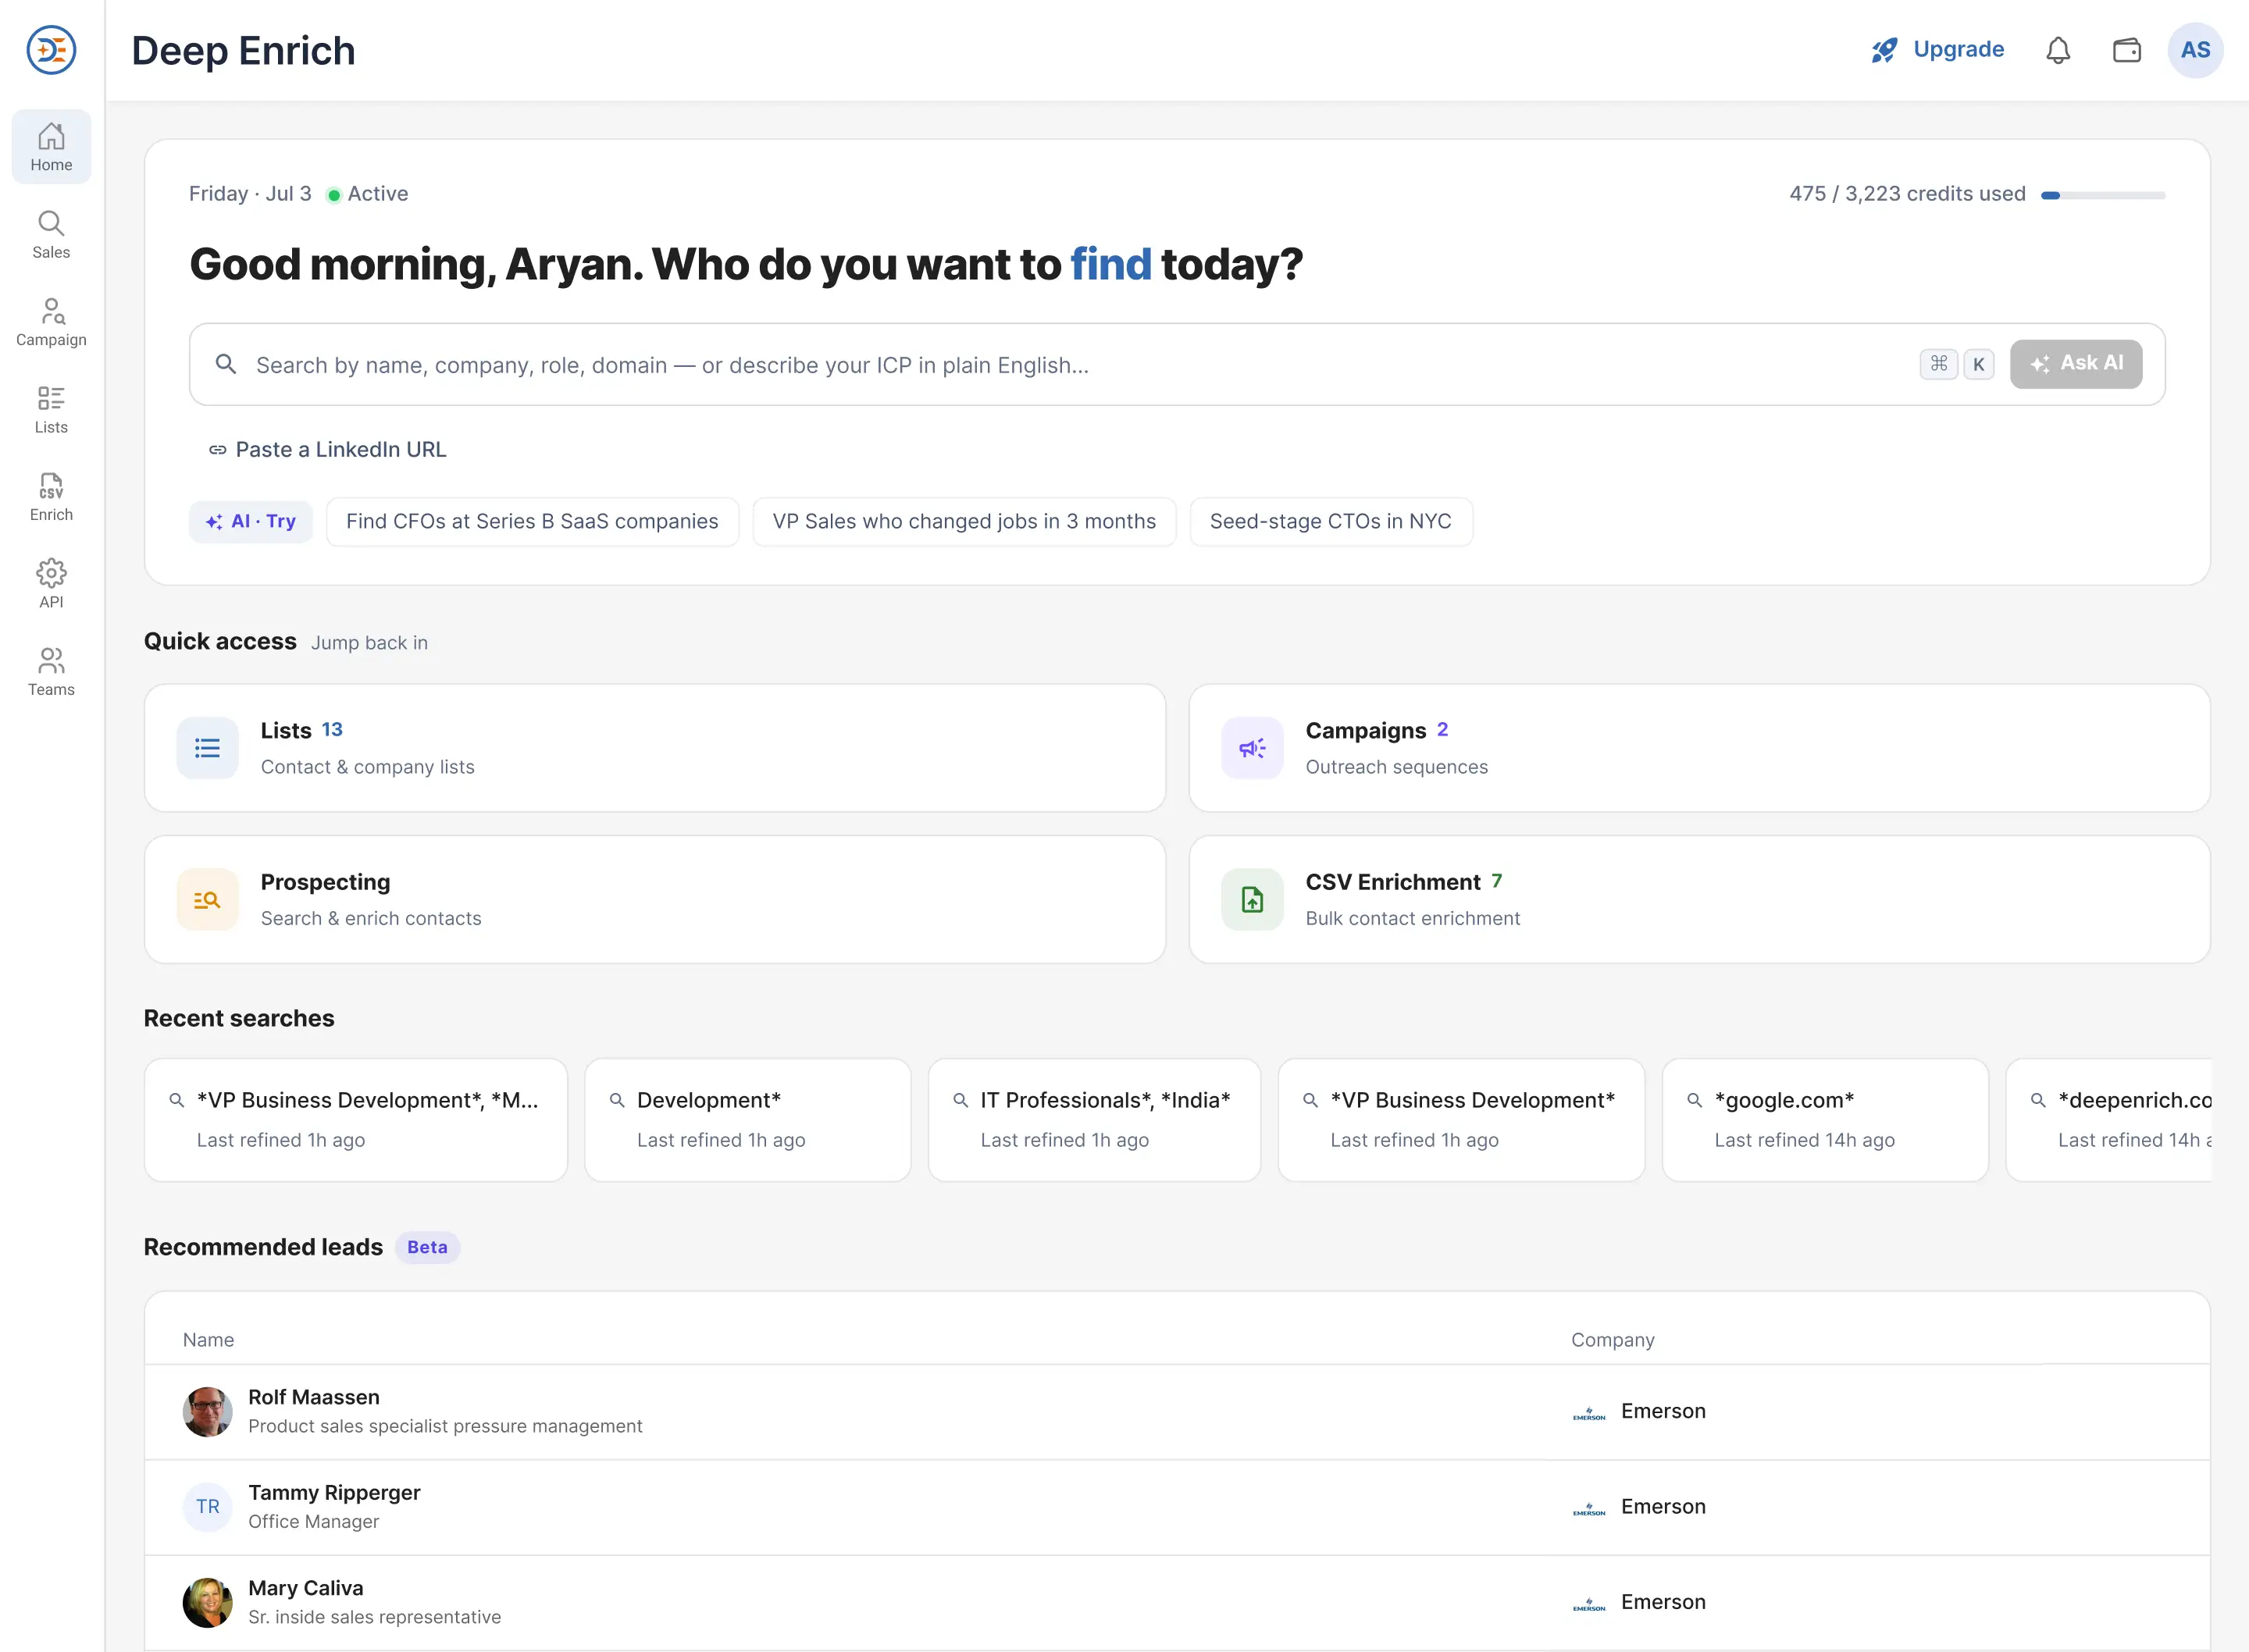Click the Active status indicator
2249x1652 pixels.
tap(368, 194)
